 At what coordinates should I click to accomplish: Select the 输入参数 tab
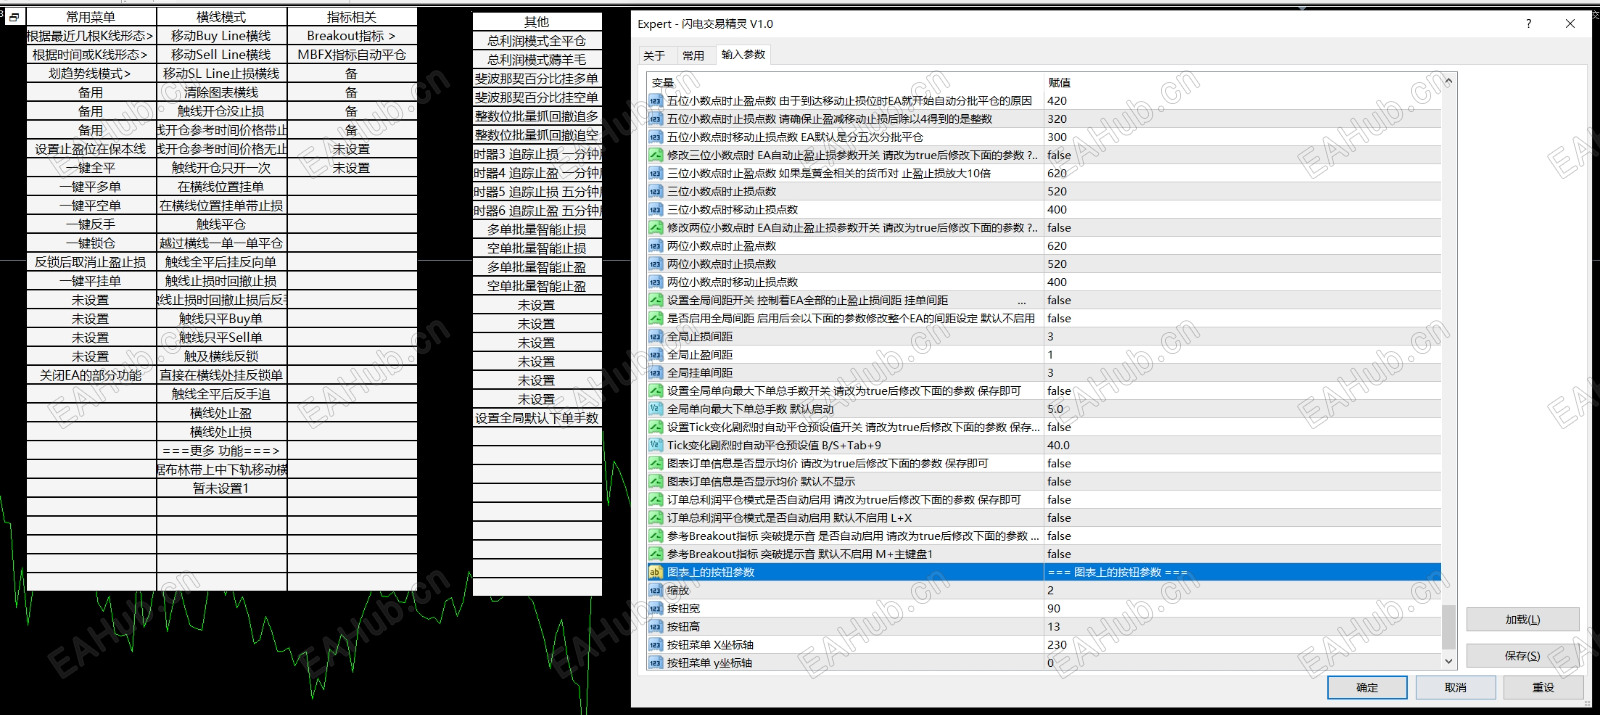pyautogui.click(x=743, y=55)
